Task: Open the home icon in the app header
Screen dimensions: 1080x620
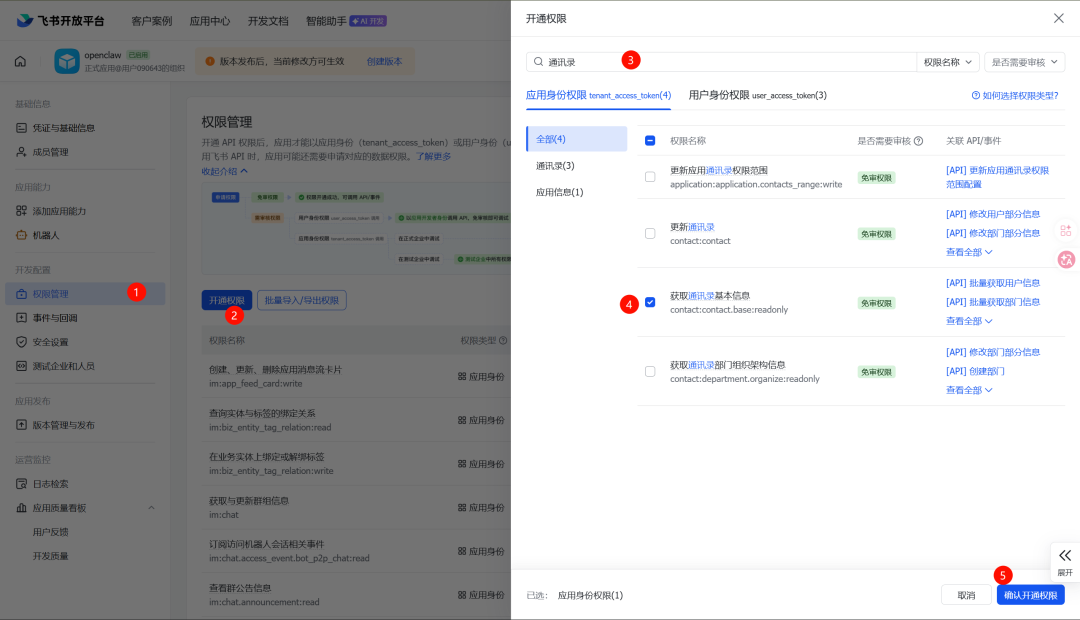Action: coord(21,61)
